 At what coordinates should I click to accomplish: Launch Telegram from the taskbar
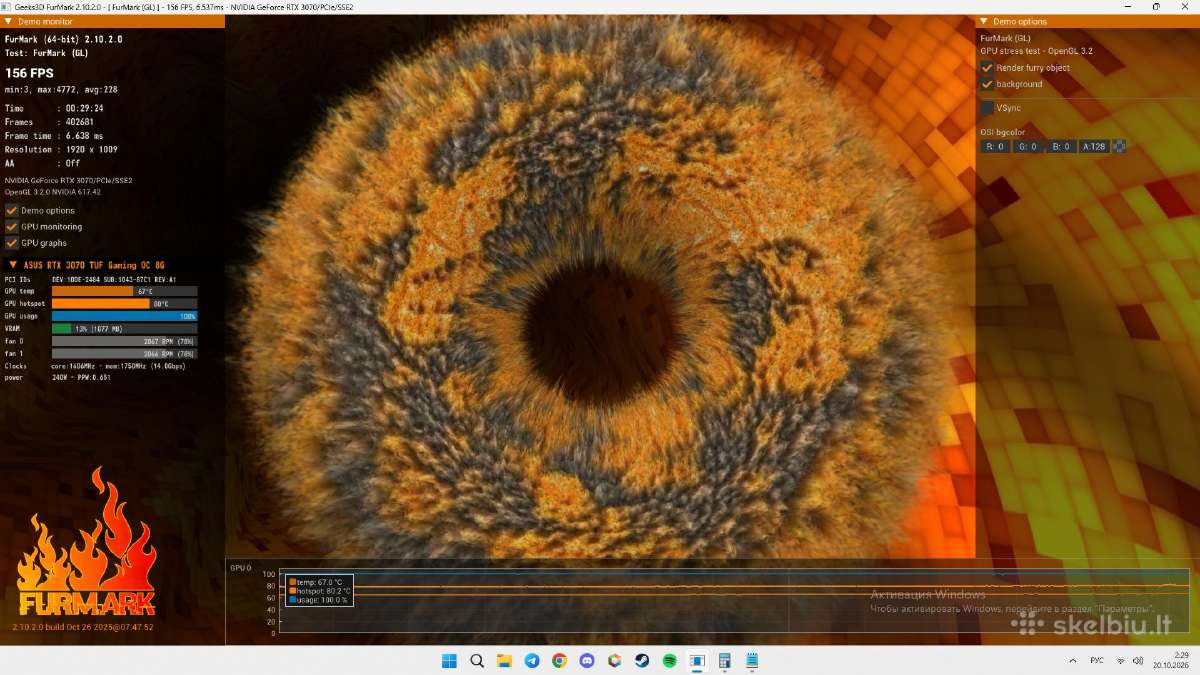(532, 661)
